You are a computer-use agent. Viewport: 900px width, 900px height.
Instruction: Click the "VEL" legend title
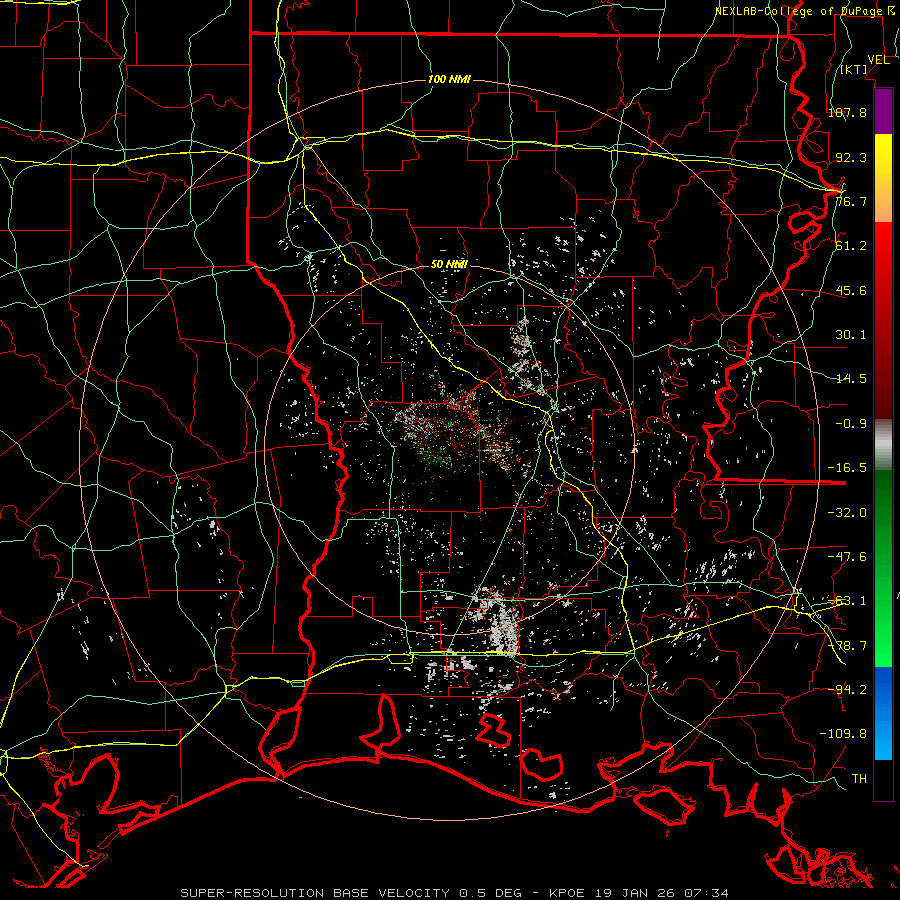879,60
